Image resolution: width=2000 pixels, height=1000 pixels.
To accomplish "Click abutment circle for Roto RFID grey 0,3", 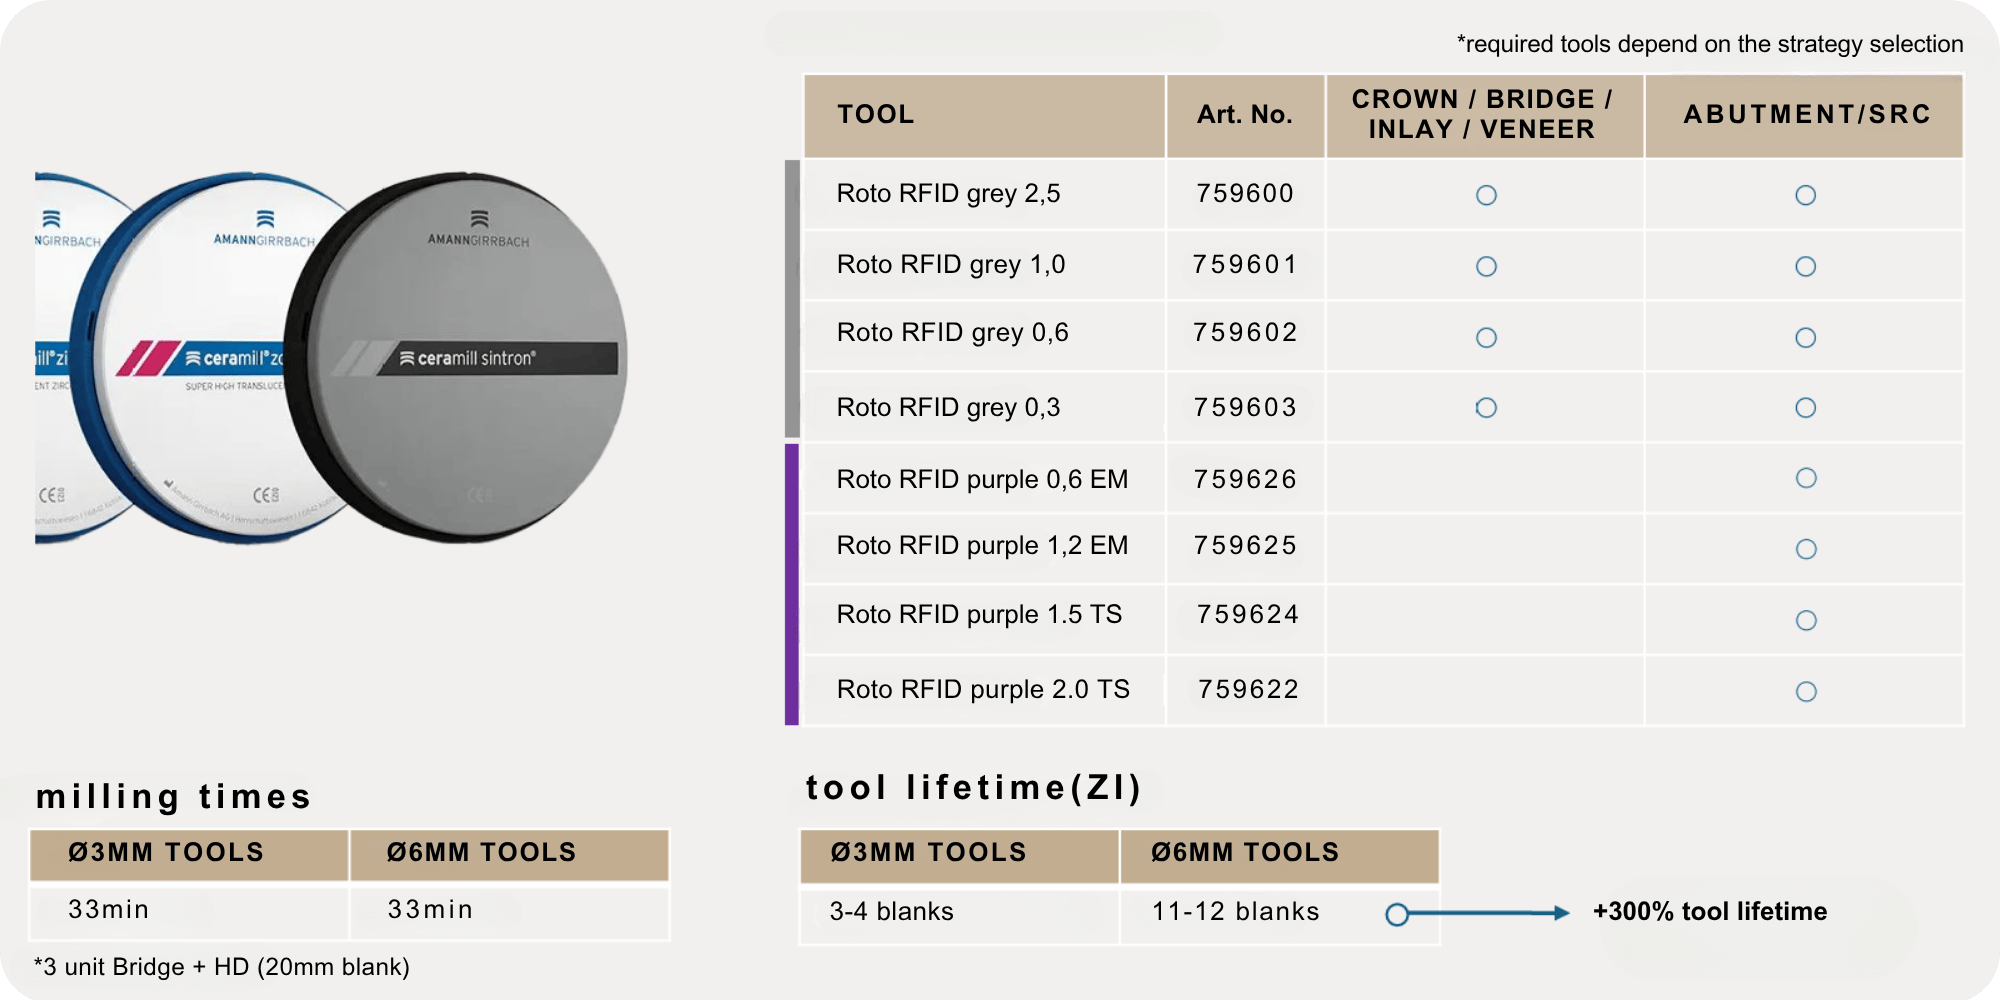I will click(1805, 407).
